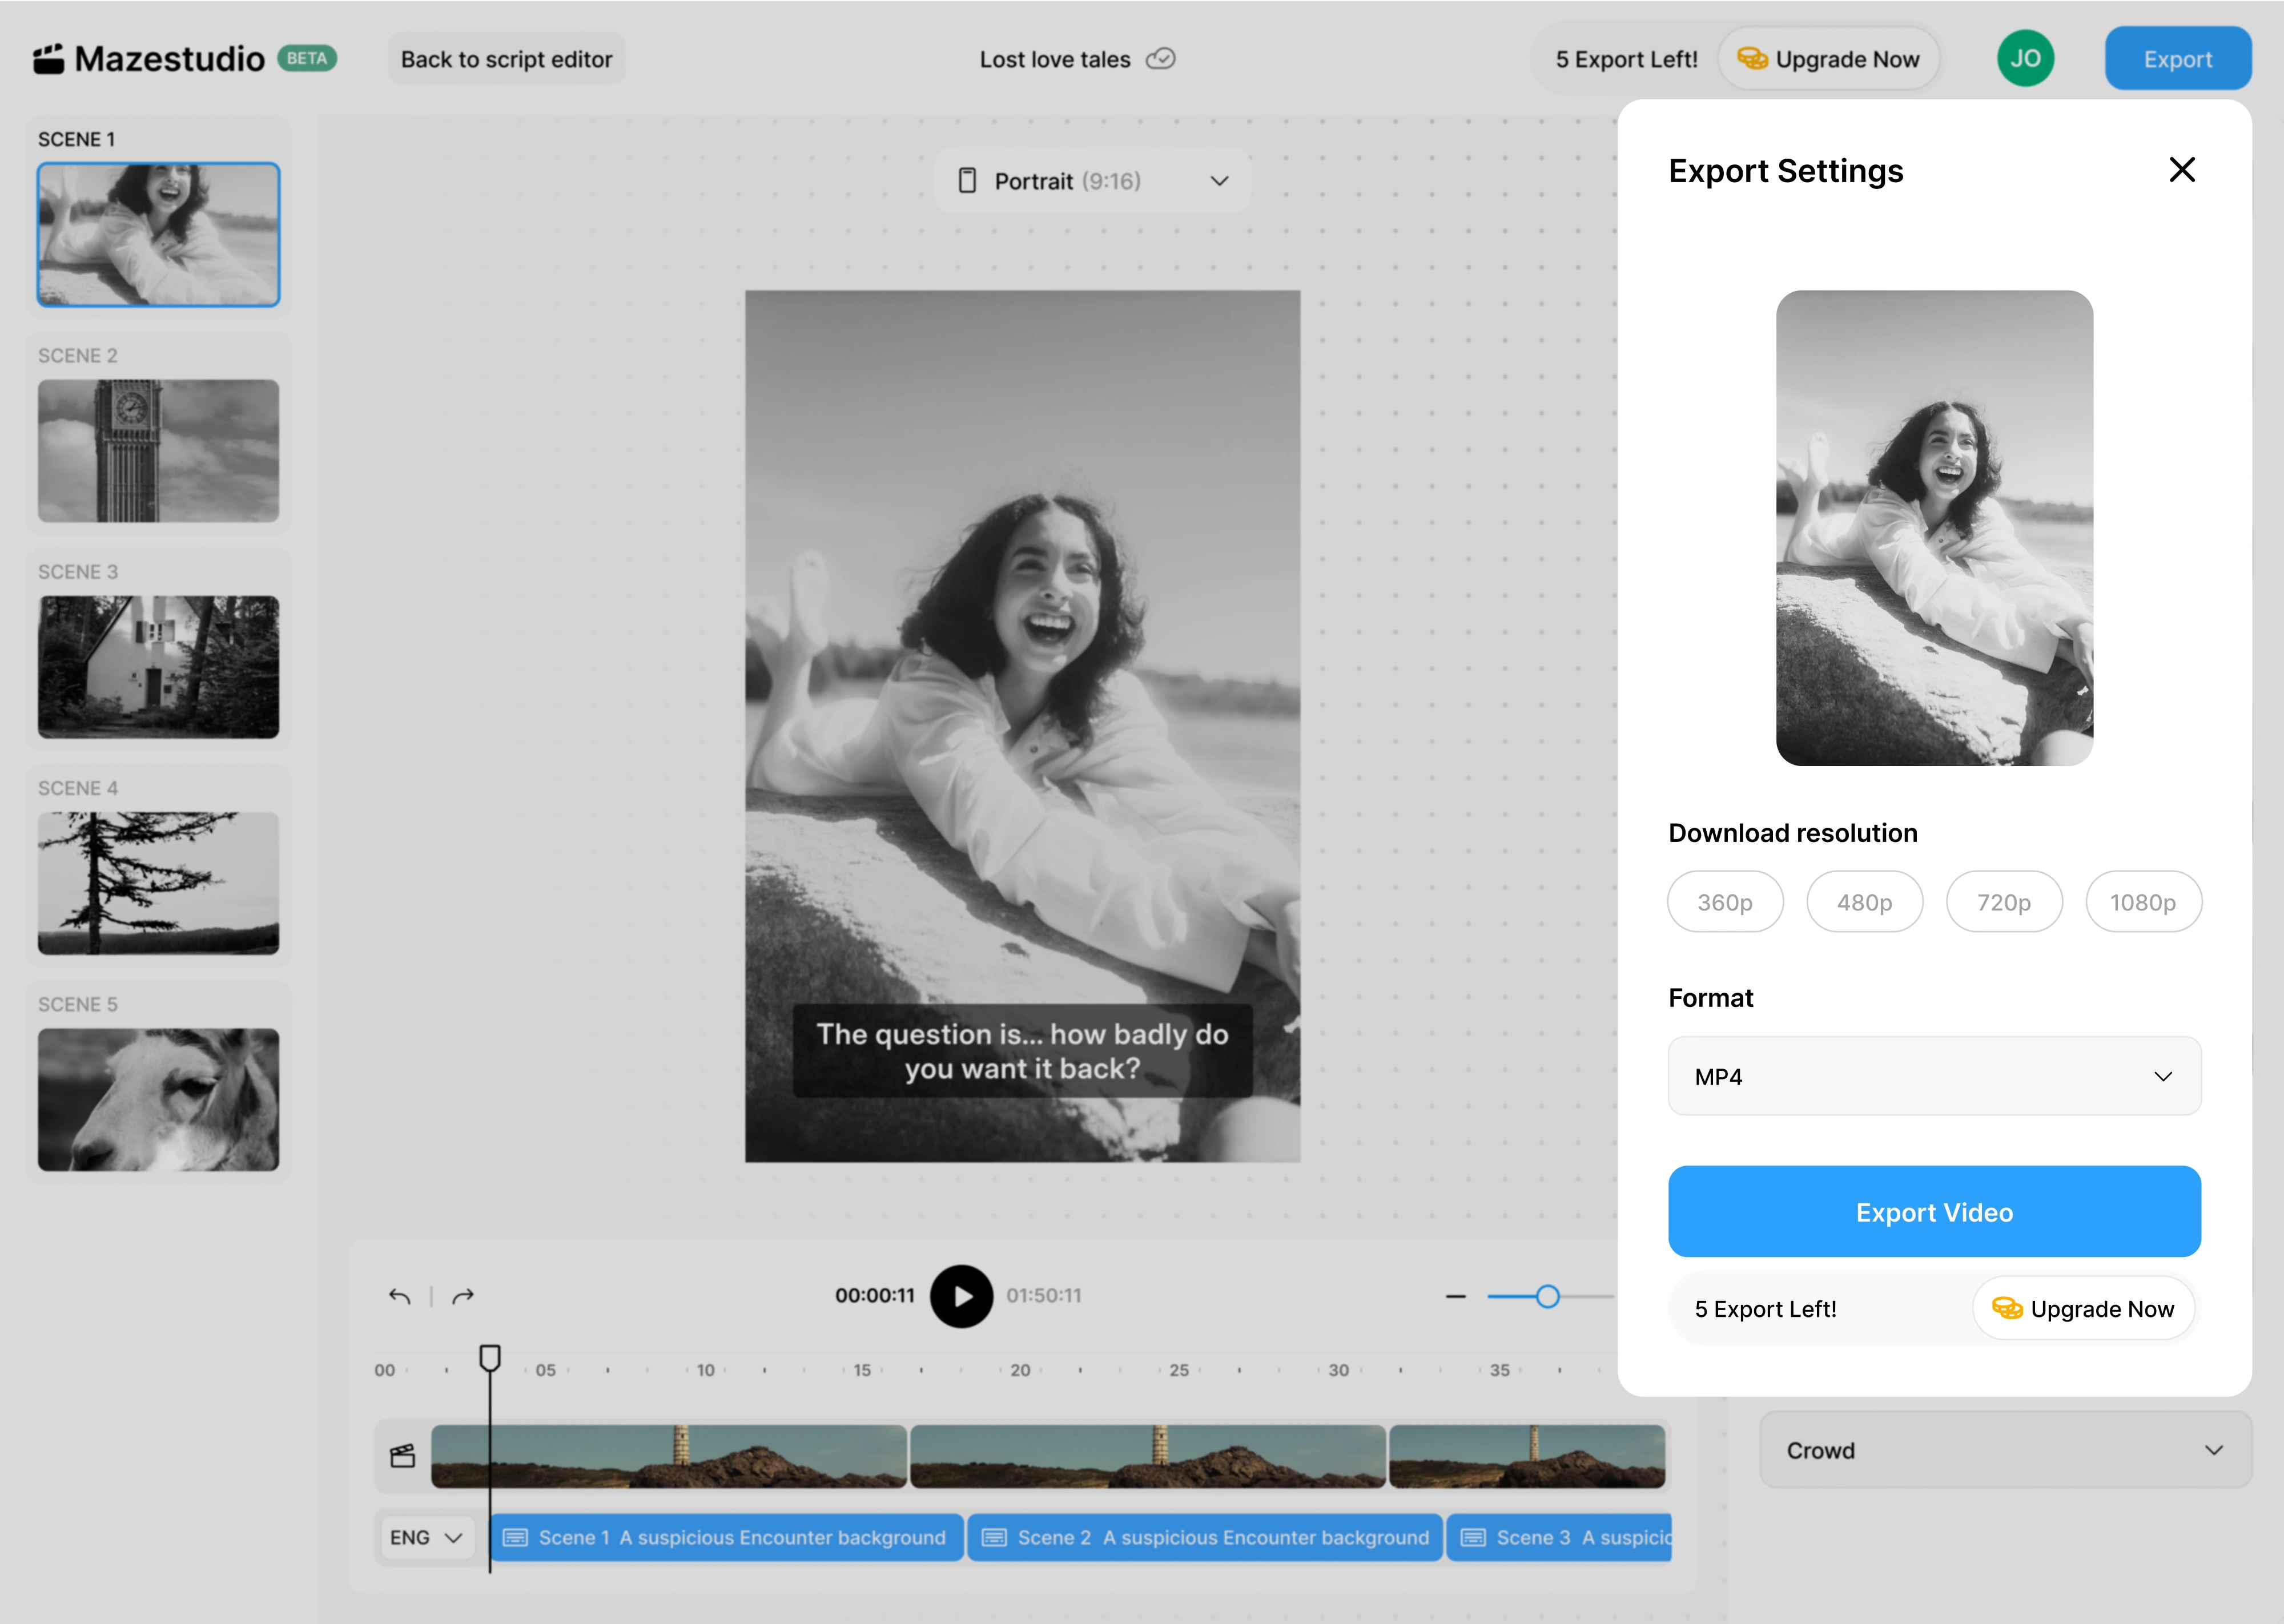Close the Export Settings panel
2284x1624 pixels.
click(x=2181, y=170)
